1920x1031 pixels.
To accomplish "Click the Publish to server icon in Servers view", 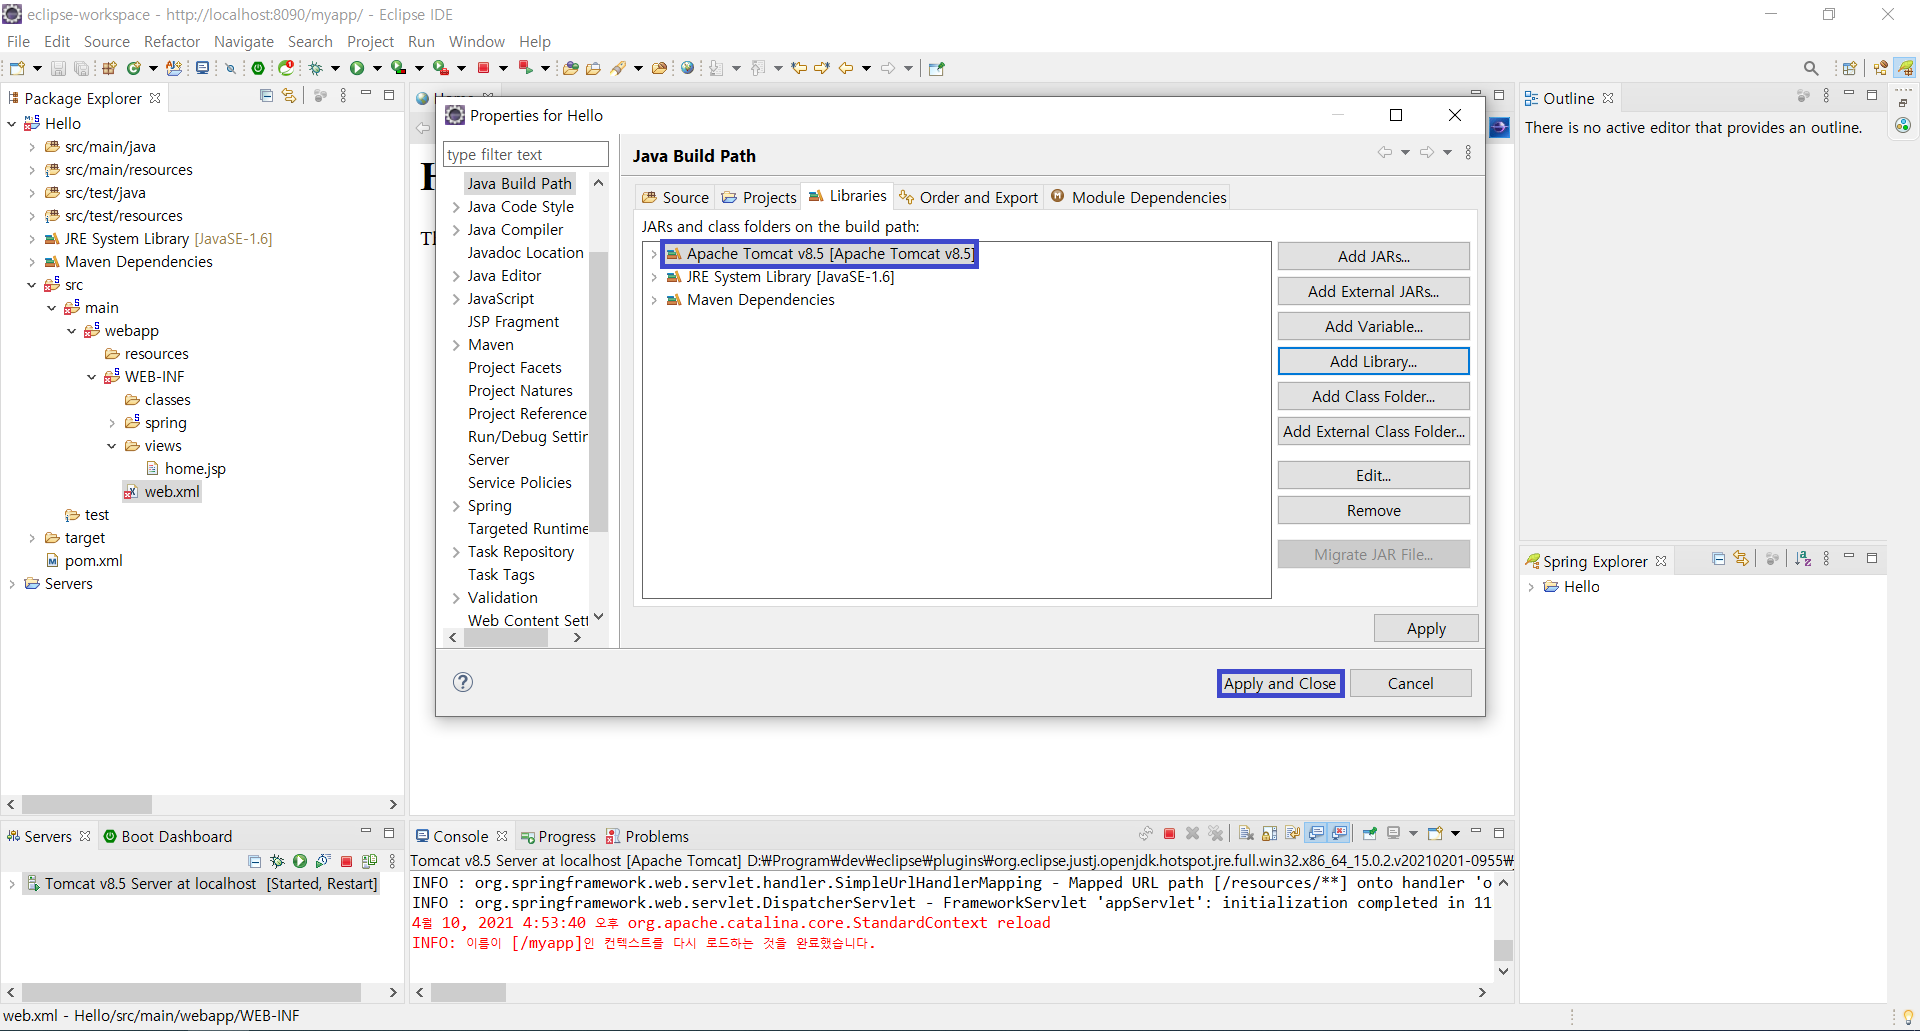I will pos(369,861).
